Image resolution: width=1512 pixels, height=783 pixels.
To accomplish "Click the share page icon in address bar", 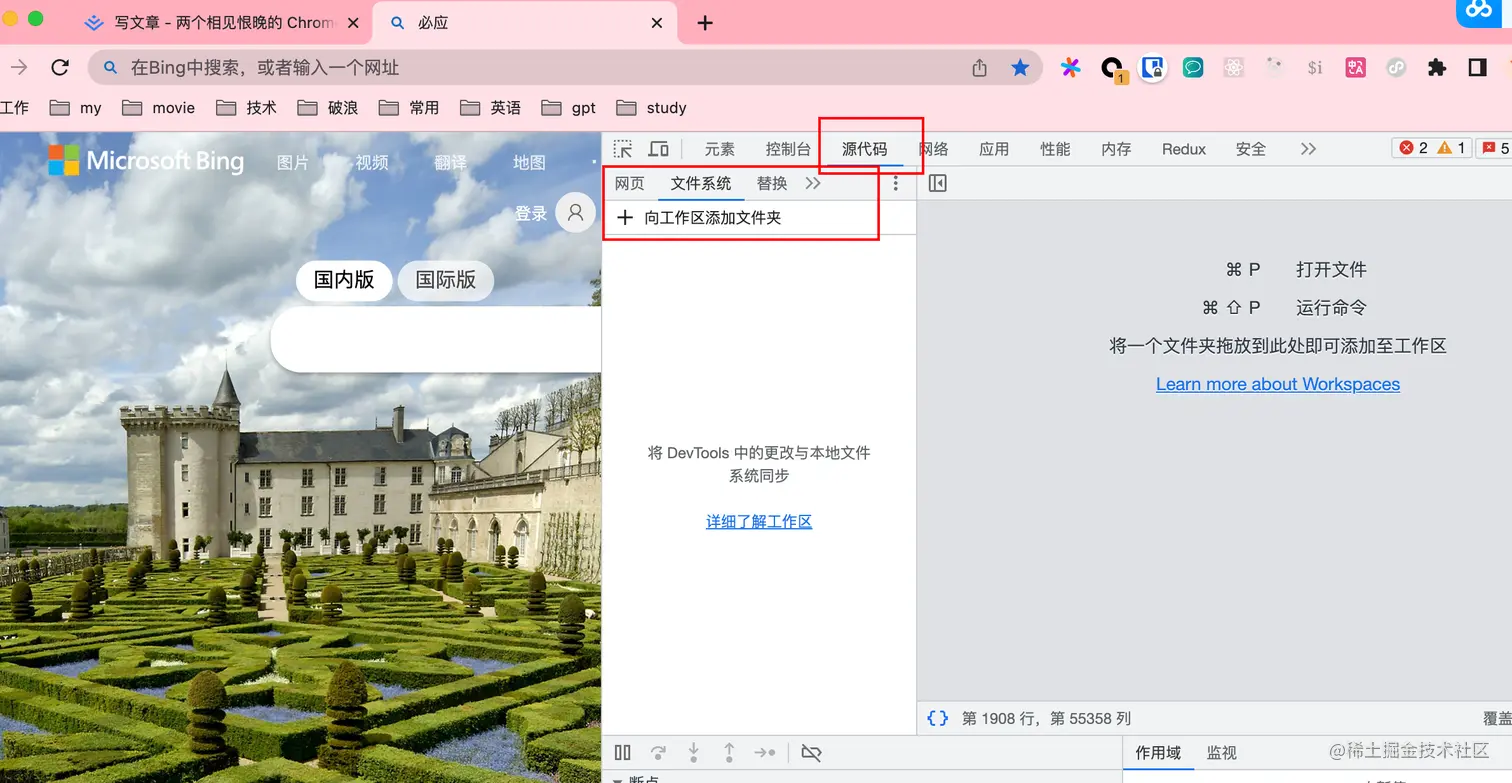I will click(x=979, y=67).
